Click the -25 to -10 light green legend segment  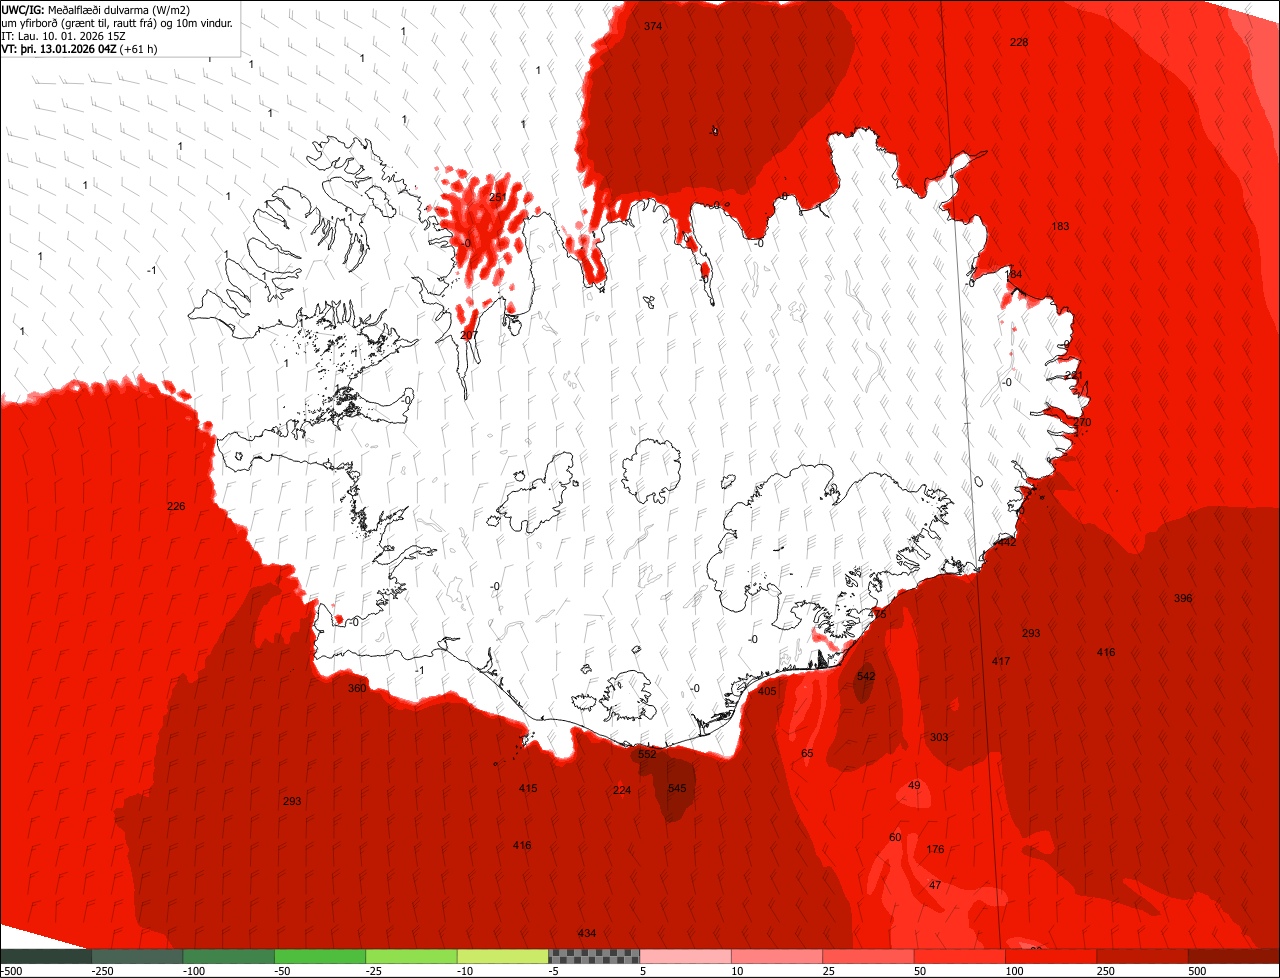pos(411,957)
